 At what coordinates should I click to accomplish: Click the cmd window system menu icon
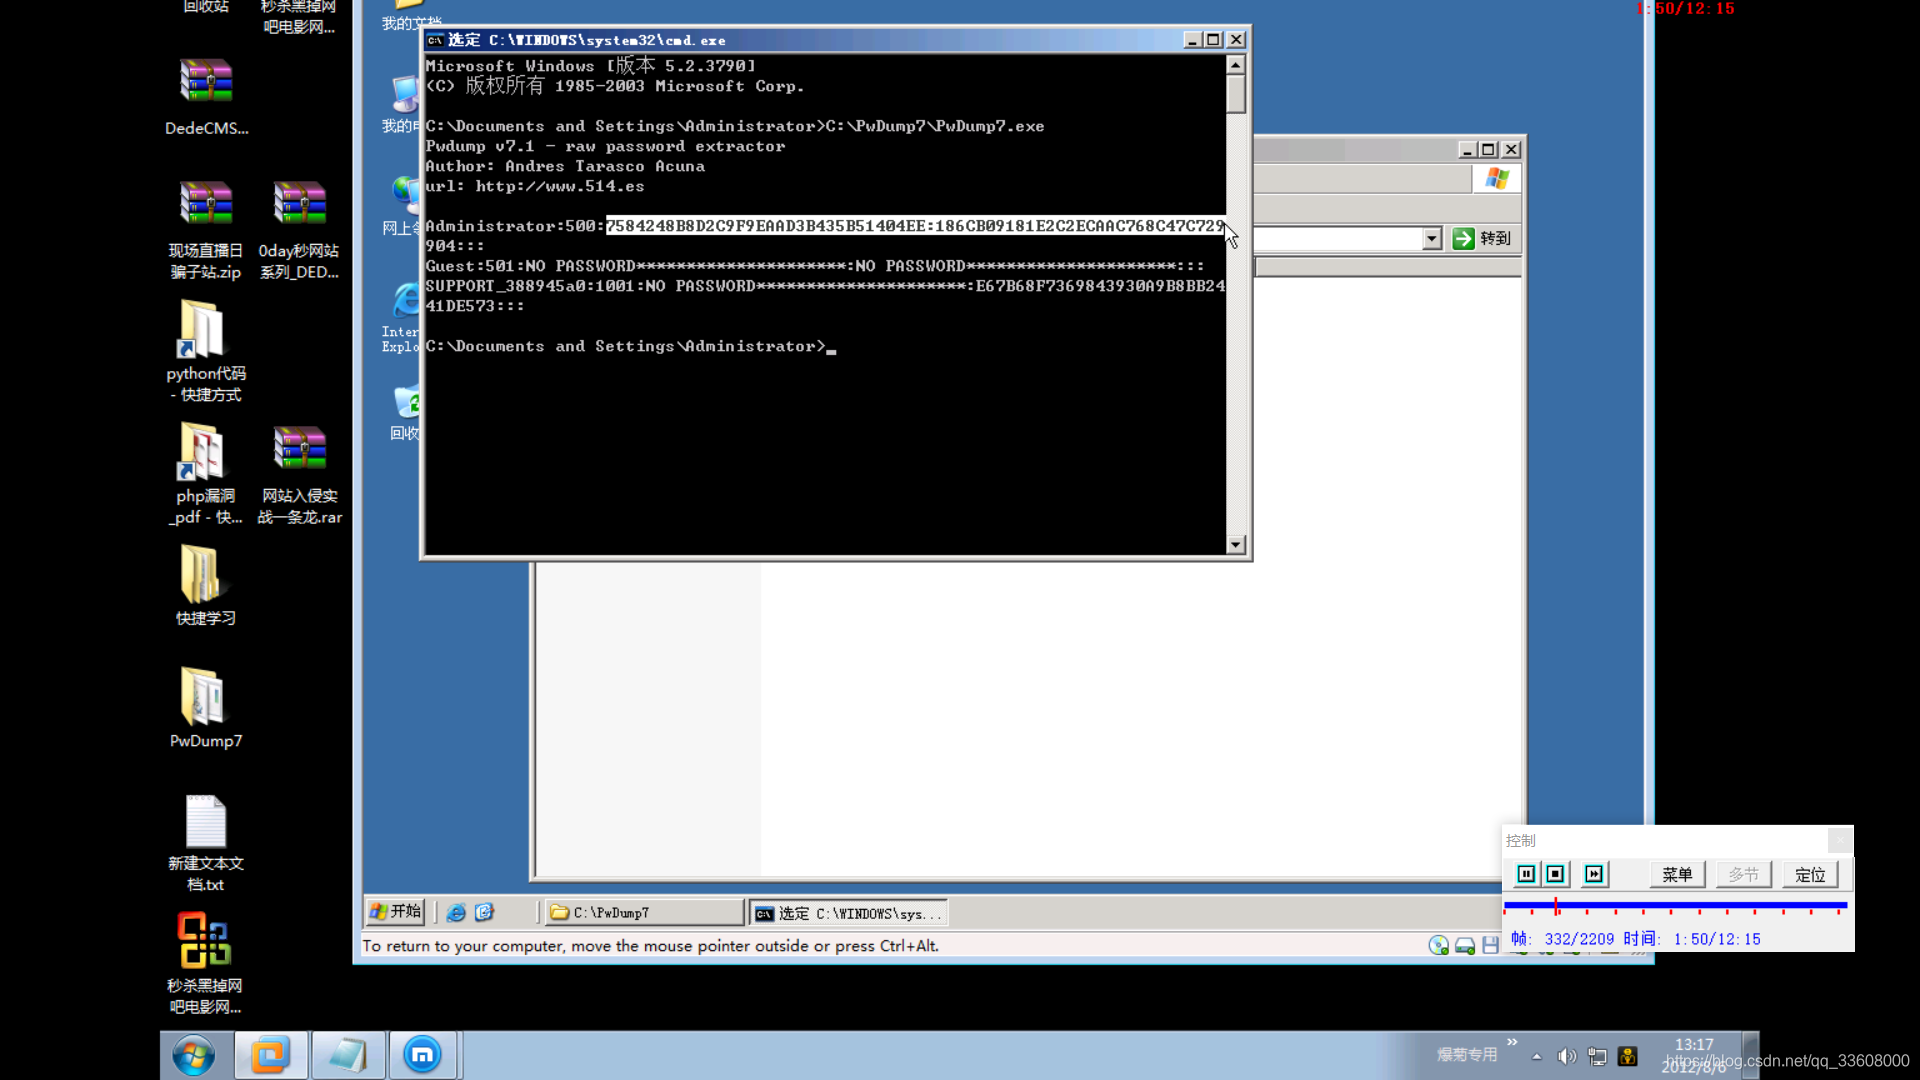tap(435, 40)
